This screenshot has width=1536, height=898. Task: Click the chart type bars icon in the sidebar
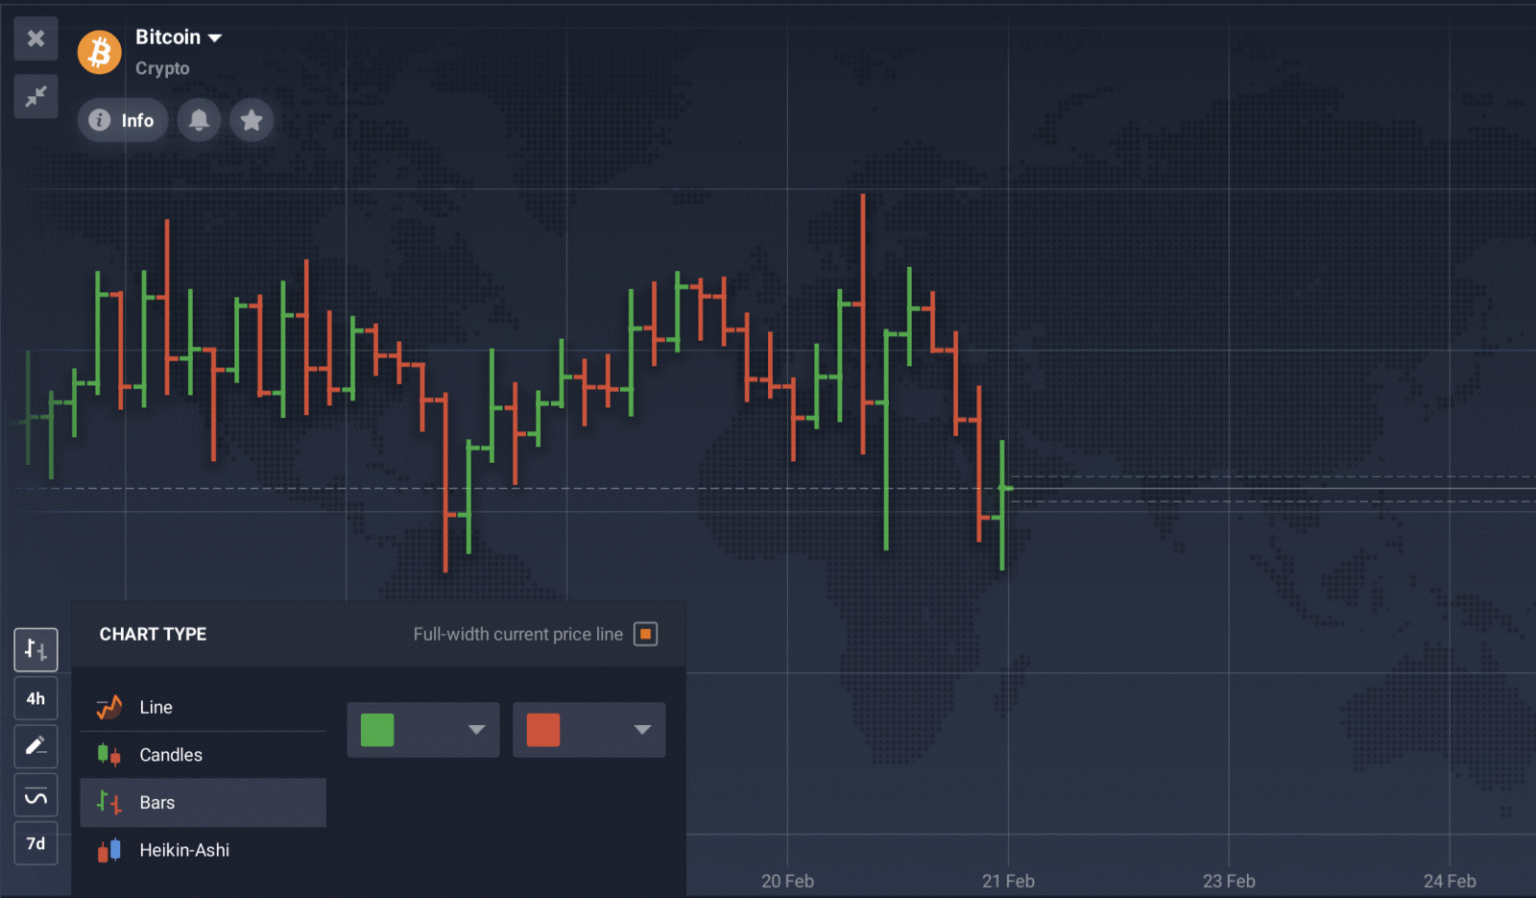point(36,650)
